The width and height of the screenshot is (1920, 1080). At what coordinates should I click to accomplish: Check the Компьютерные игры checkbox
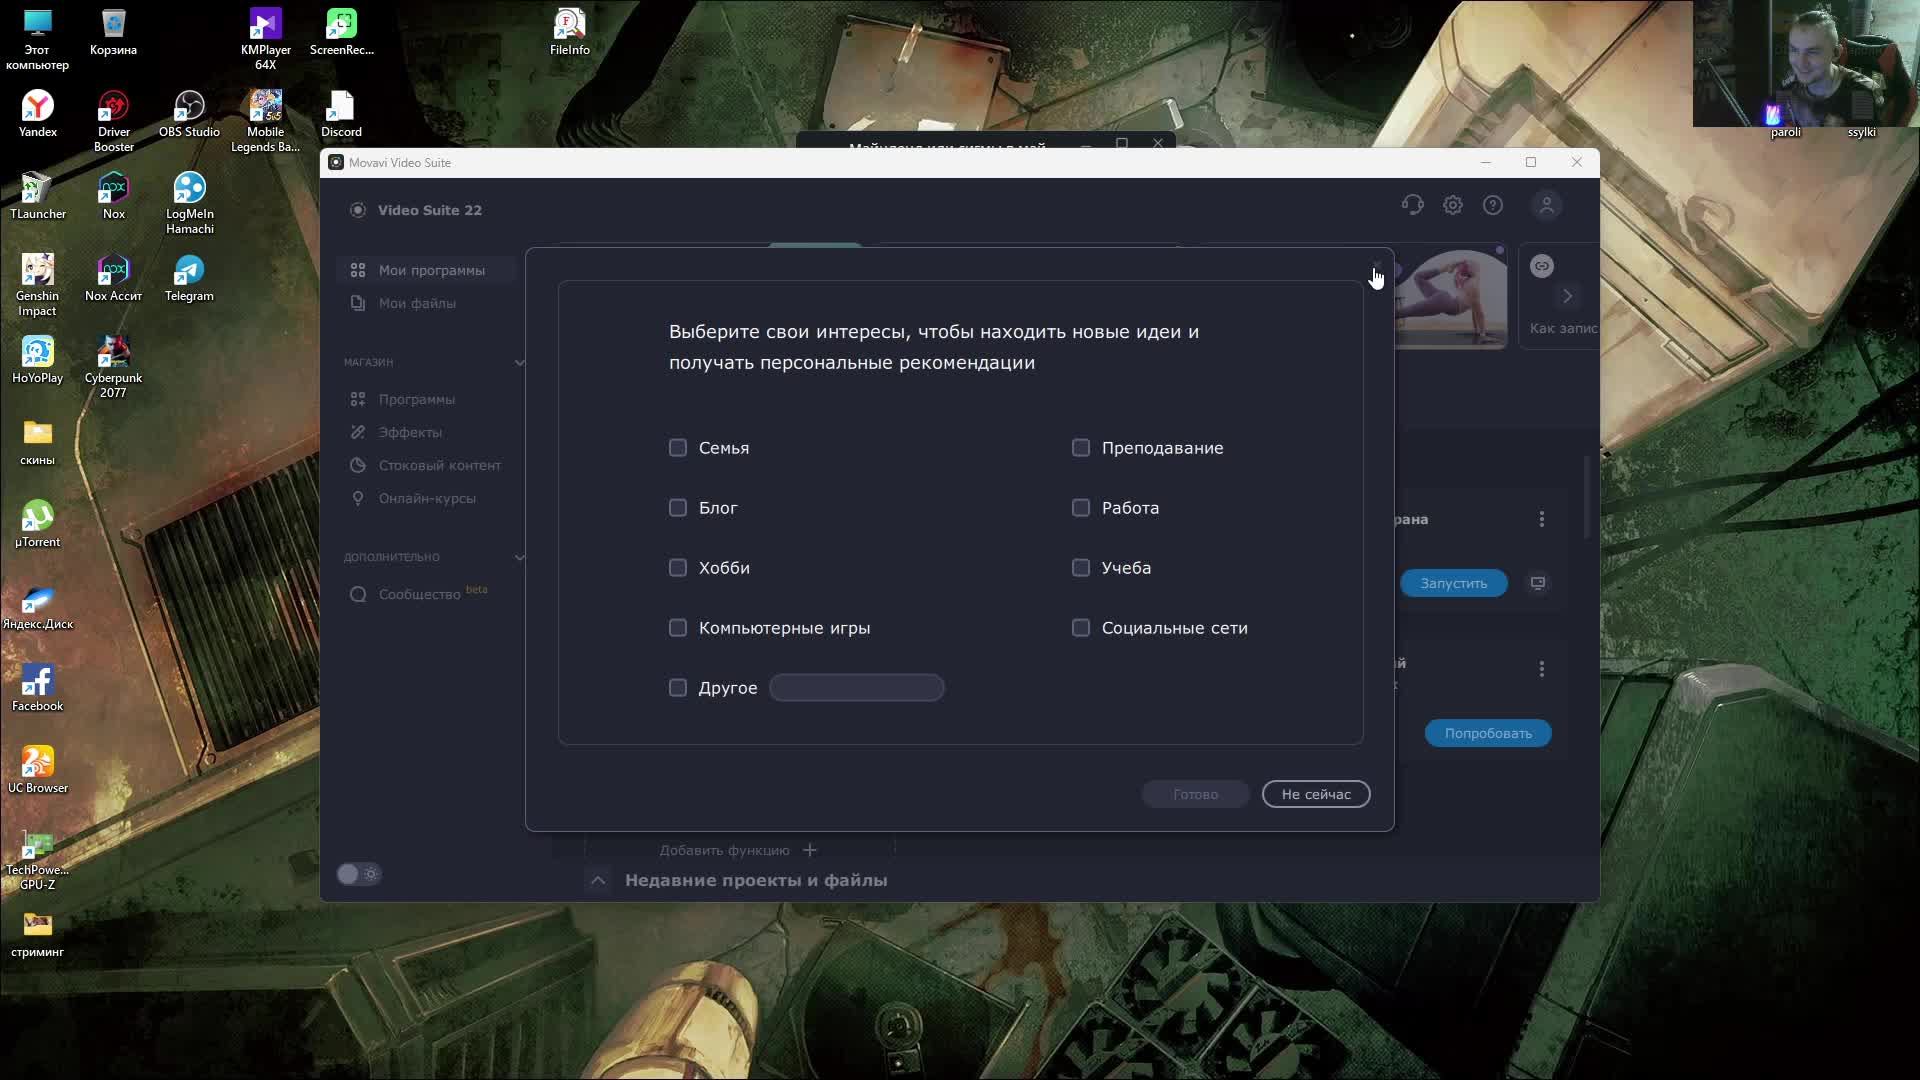coord(678,628)
